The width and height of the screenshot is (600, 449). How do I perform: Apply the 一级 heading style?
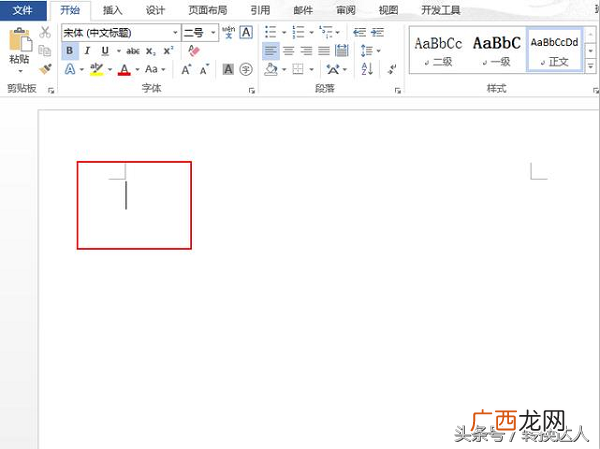[x=497, y=50]
